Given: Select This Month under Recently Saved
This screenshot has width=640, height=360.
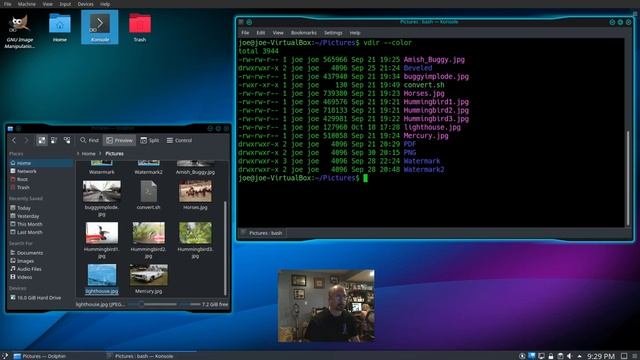Looking at the screenshot, I should coord(40,224).
